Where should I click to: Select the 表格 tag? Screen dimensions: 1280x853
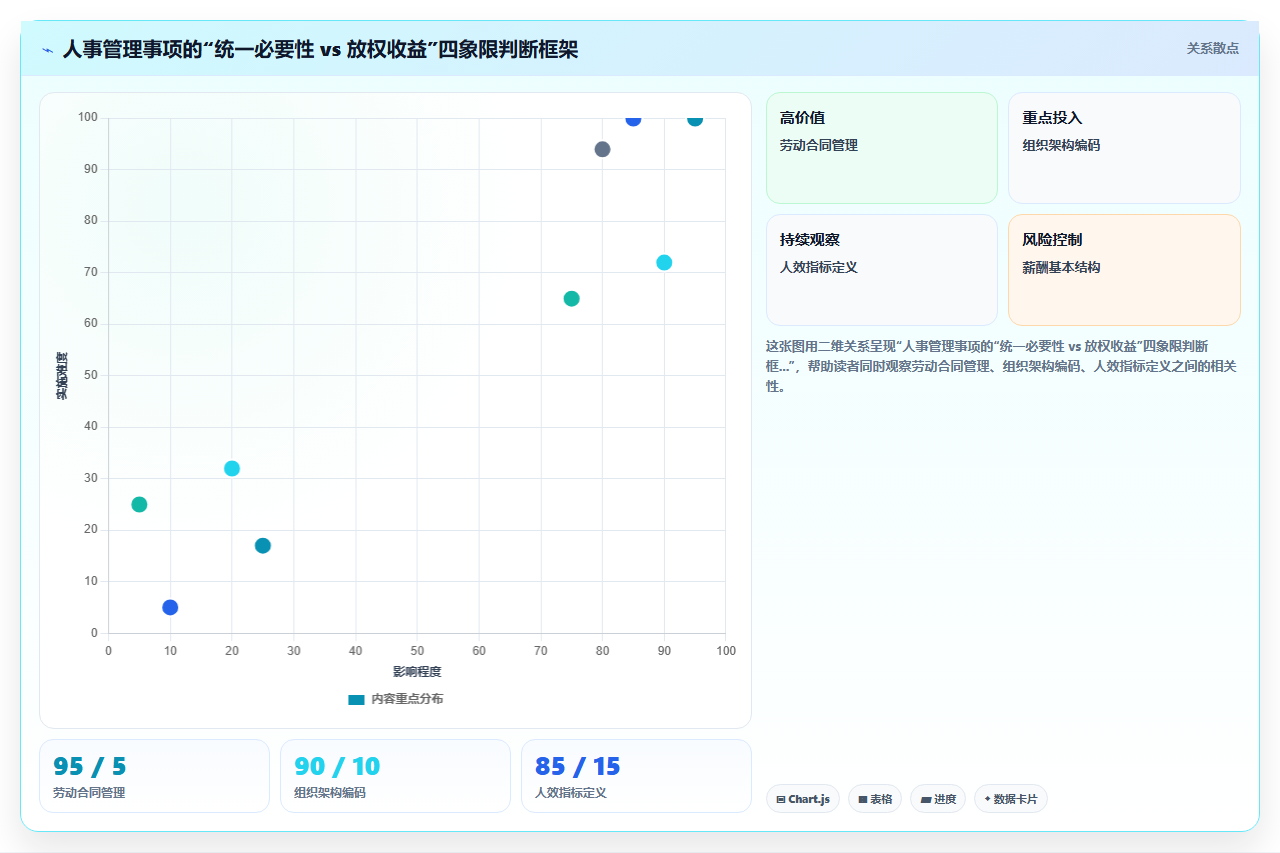coord(875,799)
